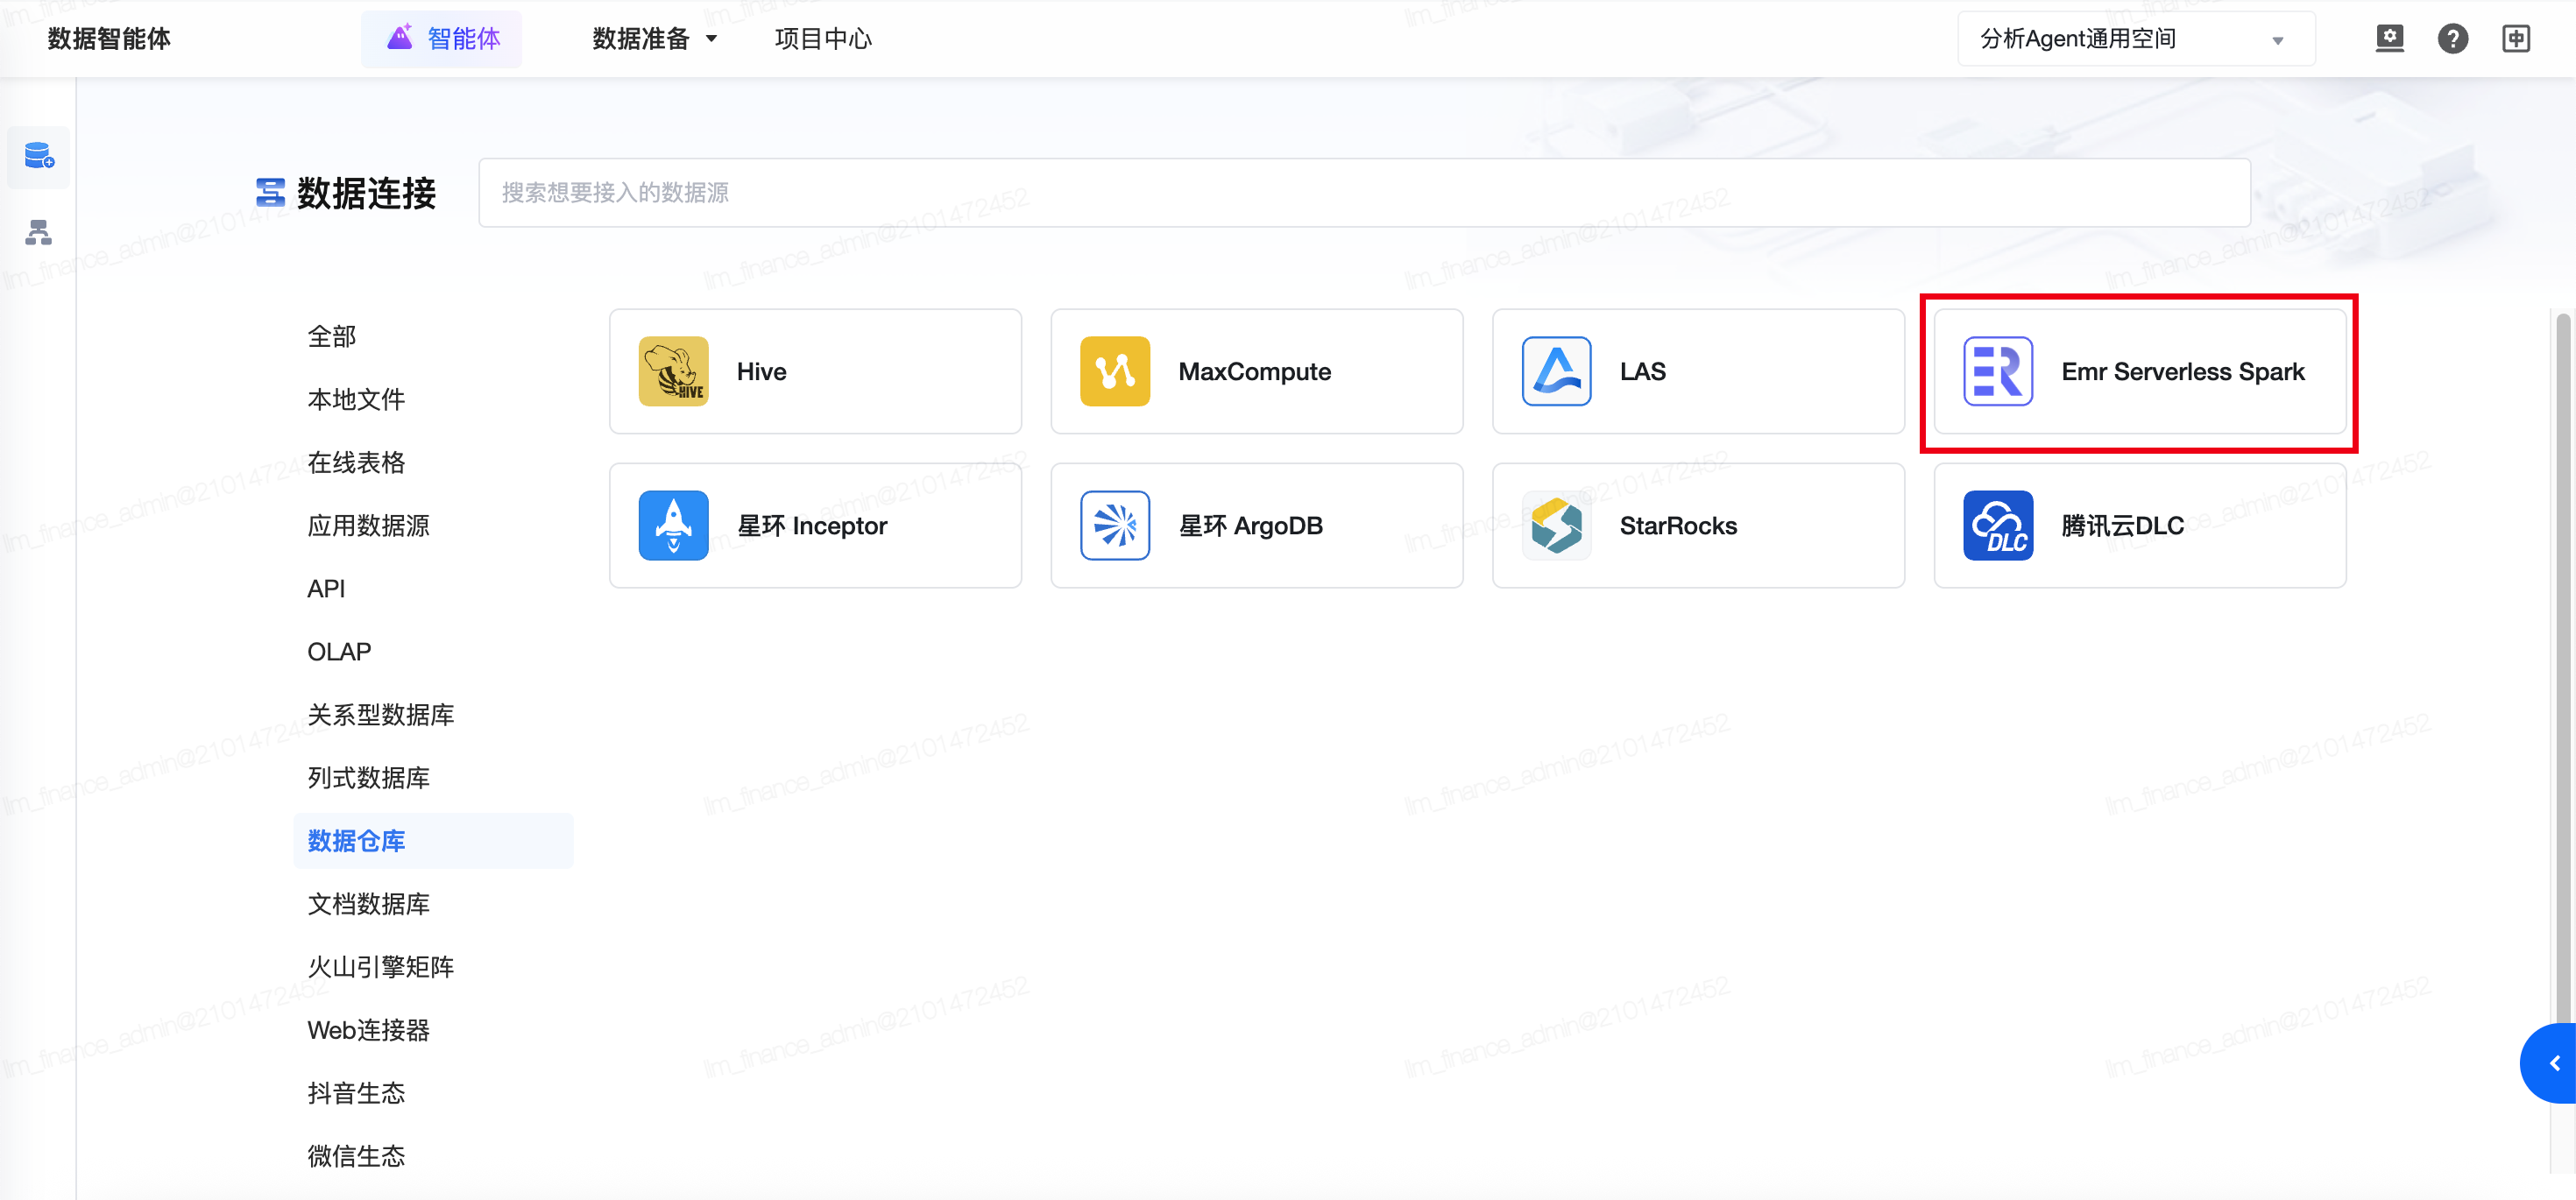Screen dimensions: 2576x1200
Task: Open the hierarchy sidebar icon
Action: tap(39, 233)
